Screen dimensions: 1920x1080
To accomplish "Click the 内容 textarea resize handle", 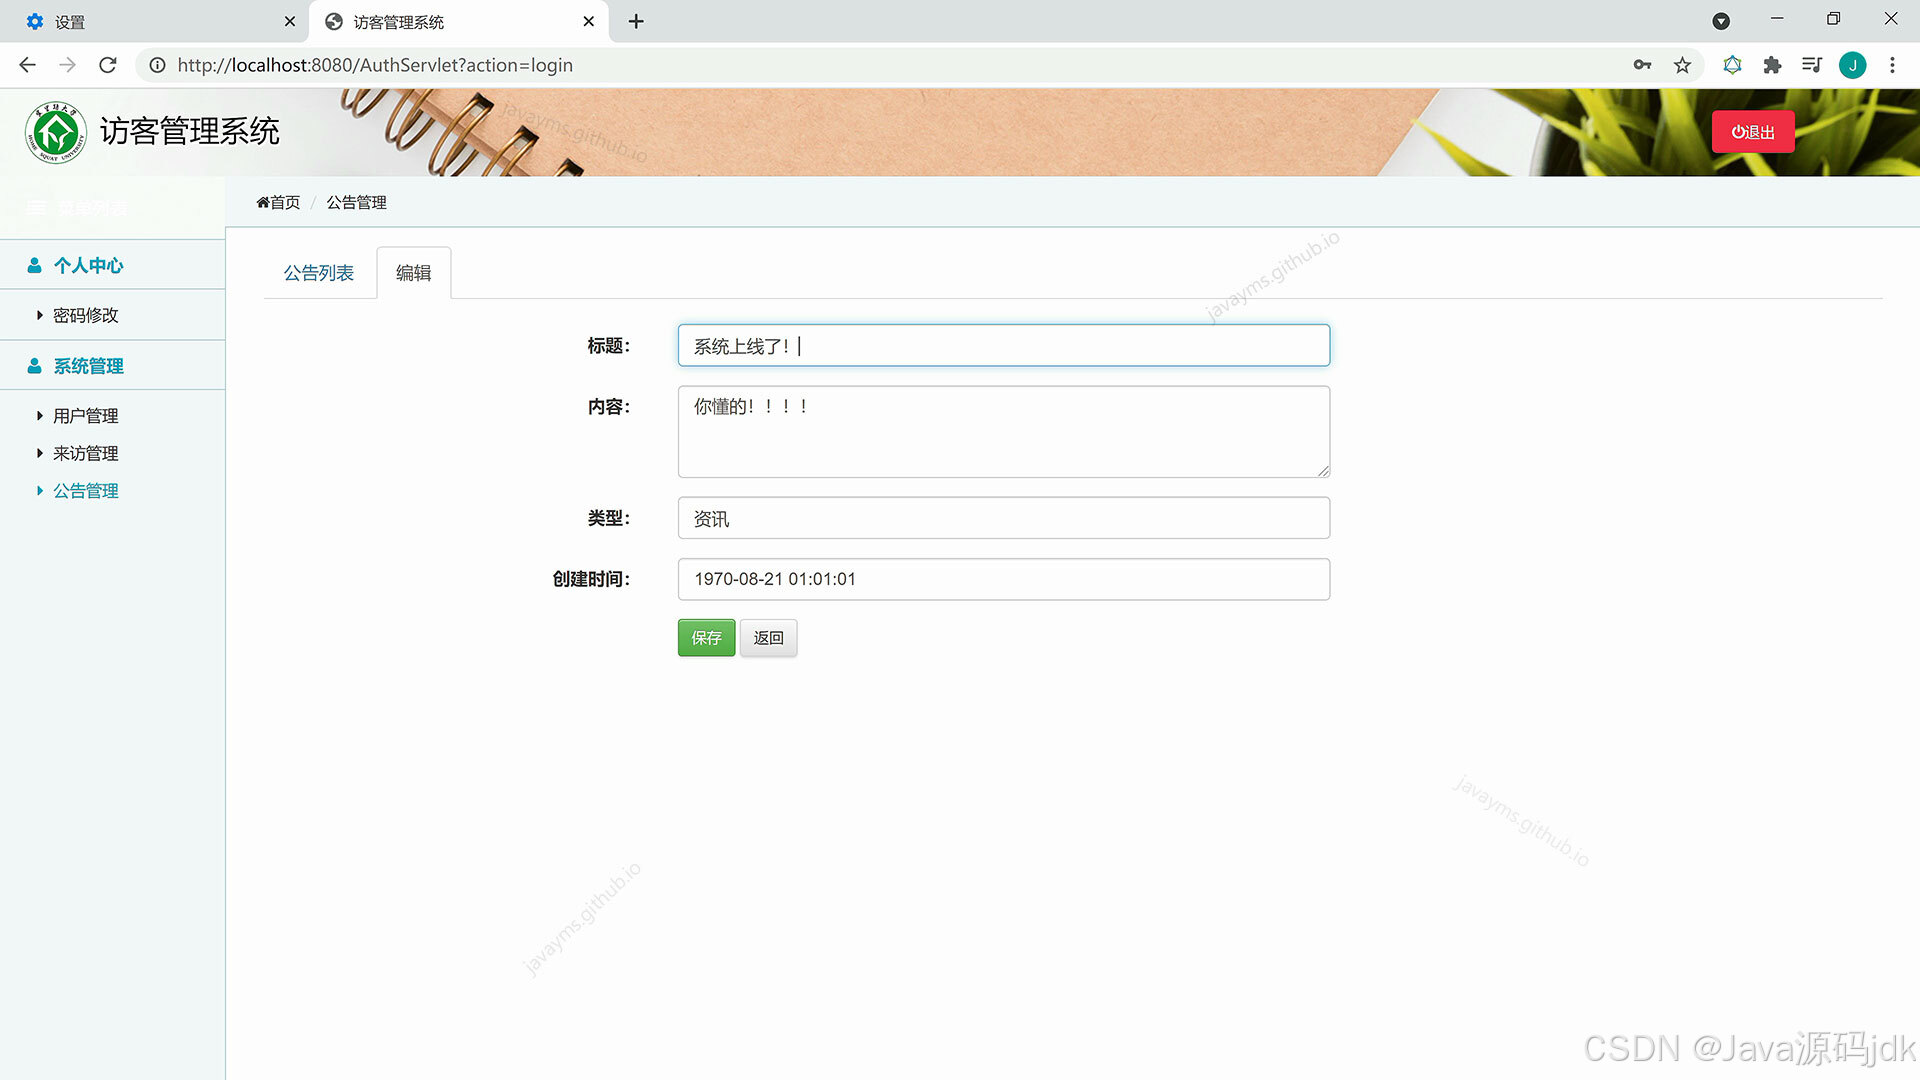I will coord(1323,471).
